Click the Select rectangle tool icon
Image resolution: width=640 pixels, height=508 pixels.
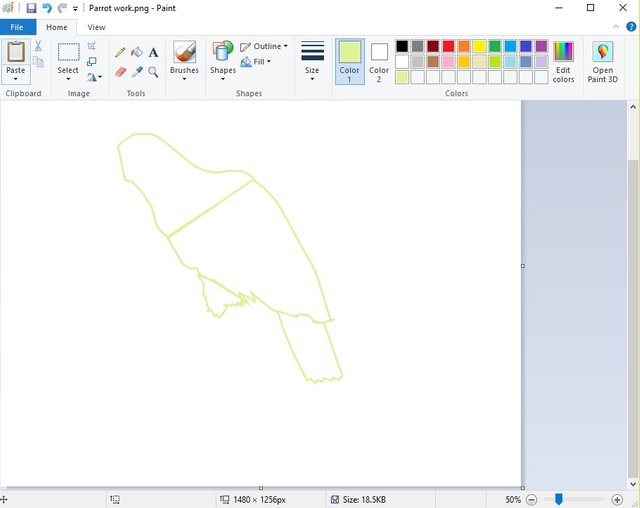click(x=69, y=52)
